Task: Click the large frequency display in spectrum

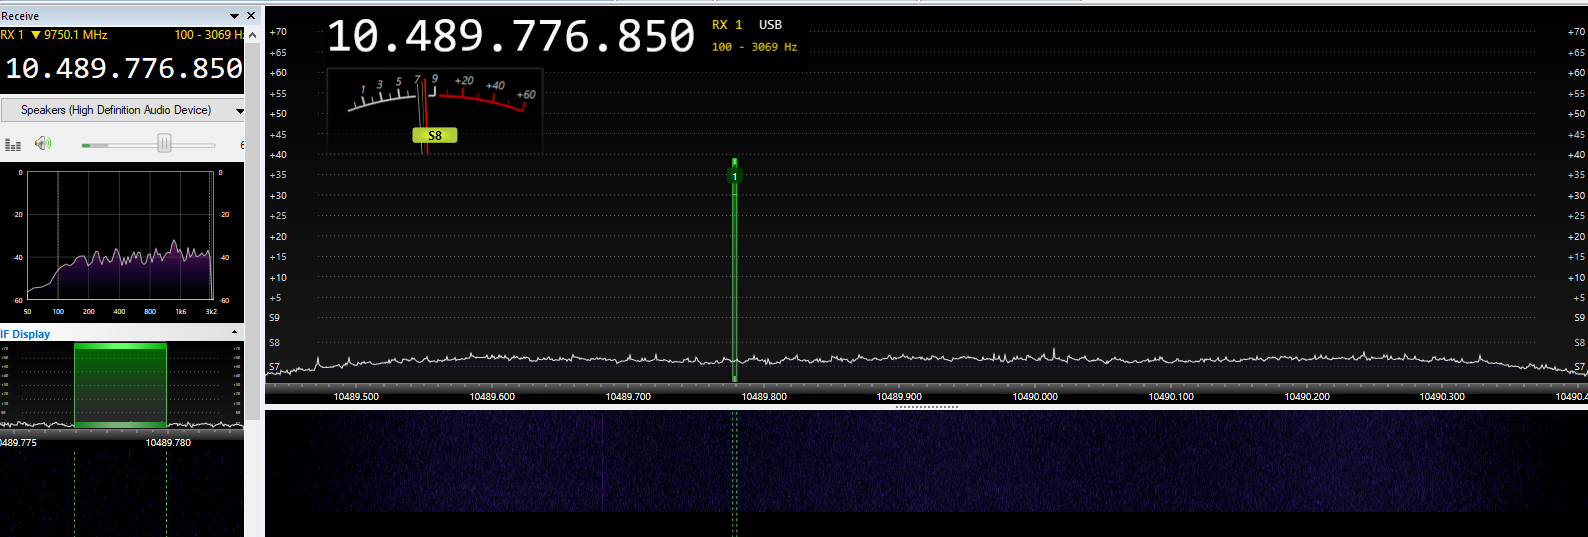Action: click(x=510, y=37)
